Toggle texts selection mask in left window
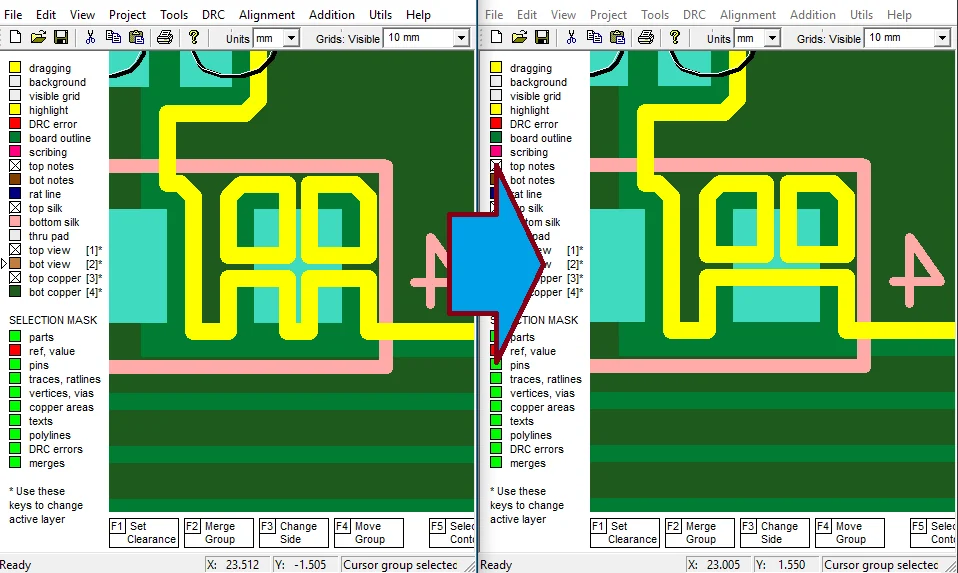 tap(15, 421)
